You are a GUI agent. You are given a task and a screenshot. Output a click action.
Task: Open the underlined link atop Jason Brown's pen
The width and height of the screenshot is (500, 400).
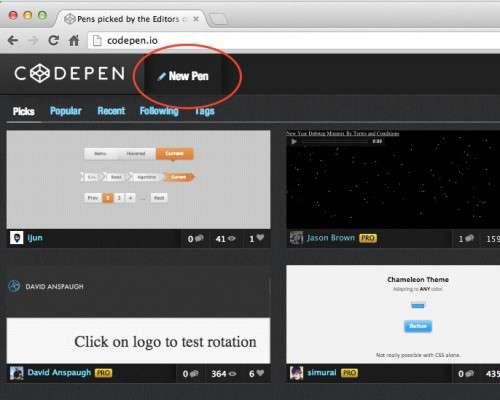(343, 134)
